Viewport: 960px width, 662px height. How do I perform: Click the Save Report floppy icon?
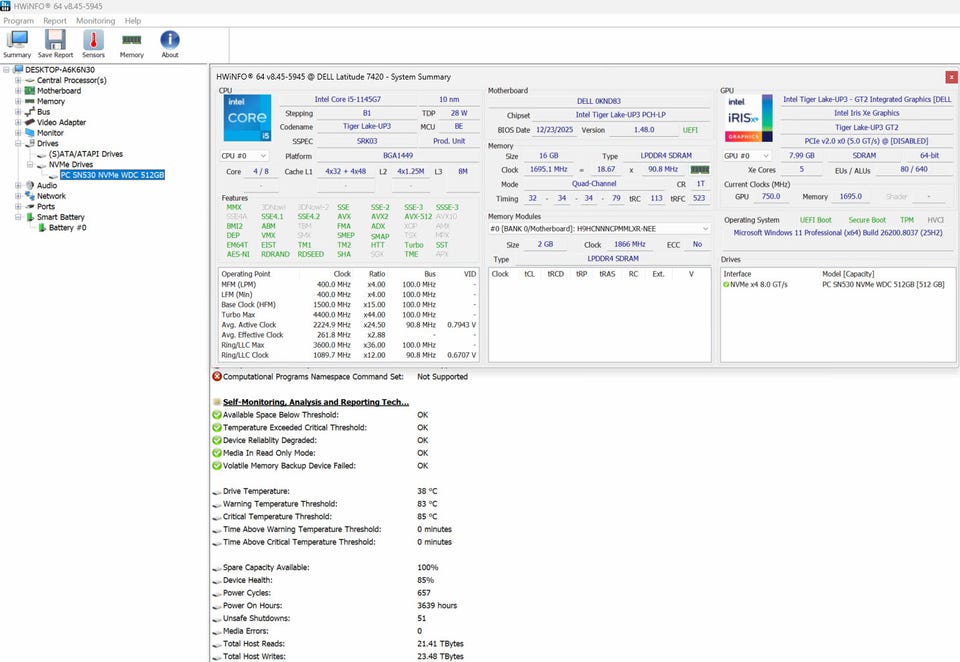pyautogui.click(x=55, y=43)
